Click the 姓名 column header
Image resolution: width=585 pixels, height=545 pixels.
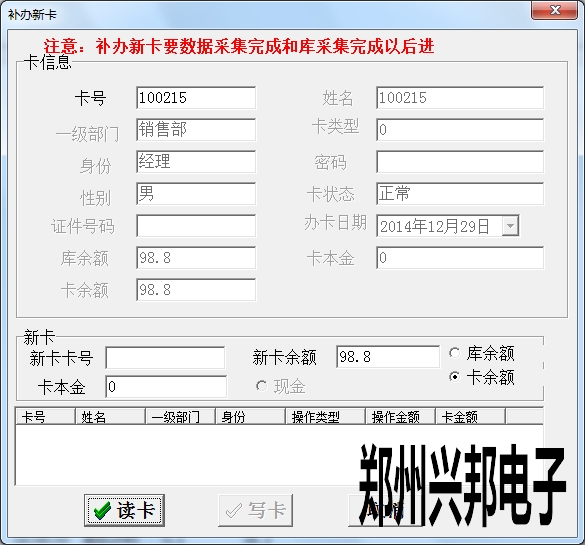(x=110, y=416)
